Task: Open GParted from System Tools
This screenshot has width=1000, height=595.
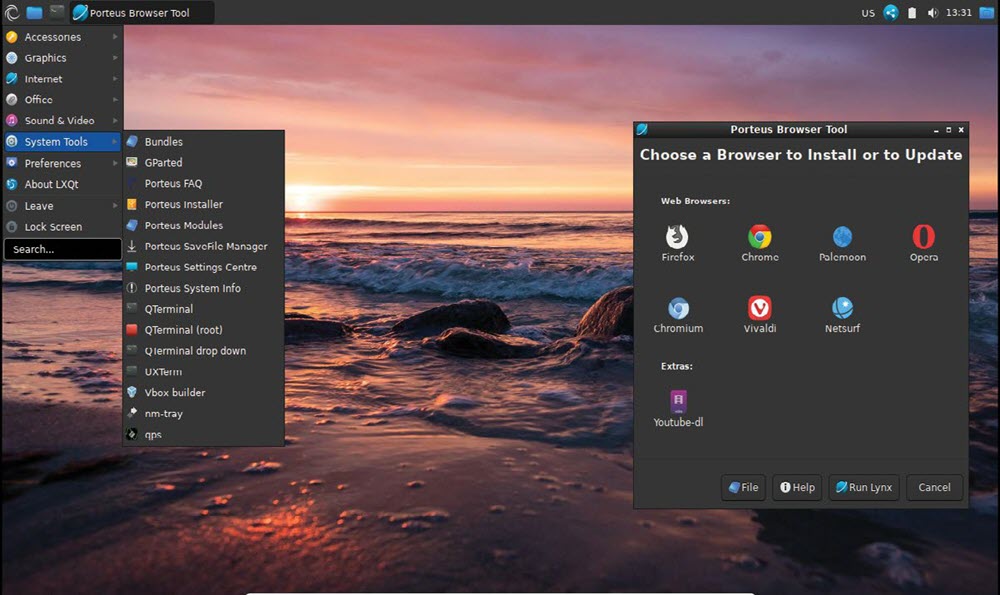Action: 163,162
